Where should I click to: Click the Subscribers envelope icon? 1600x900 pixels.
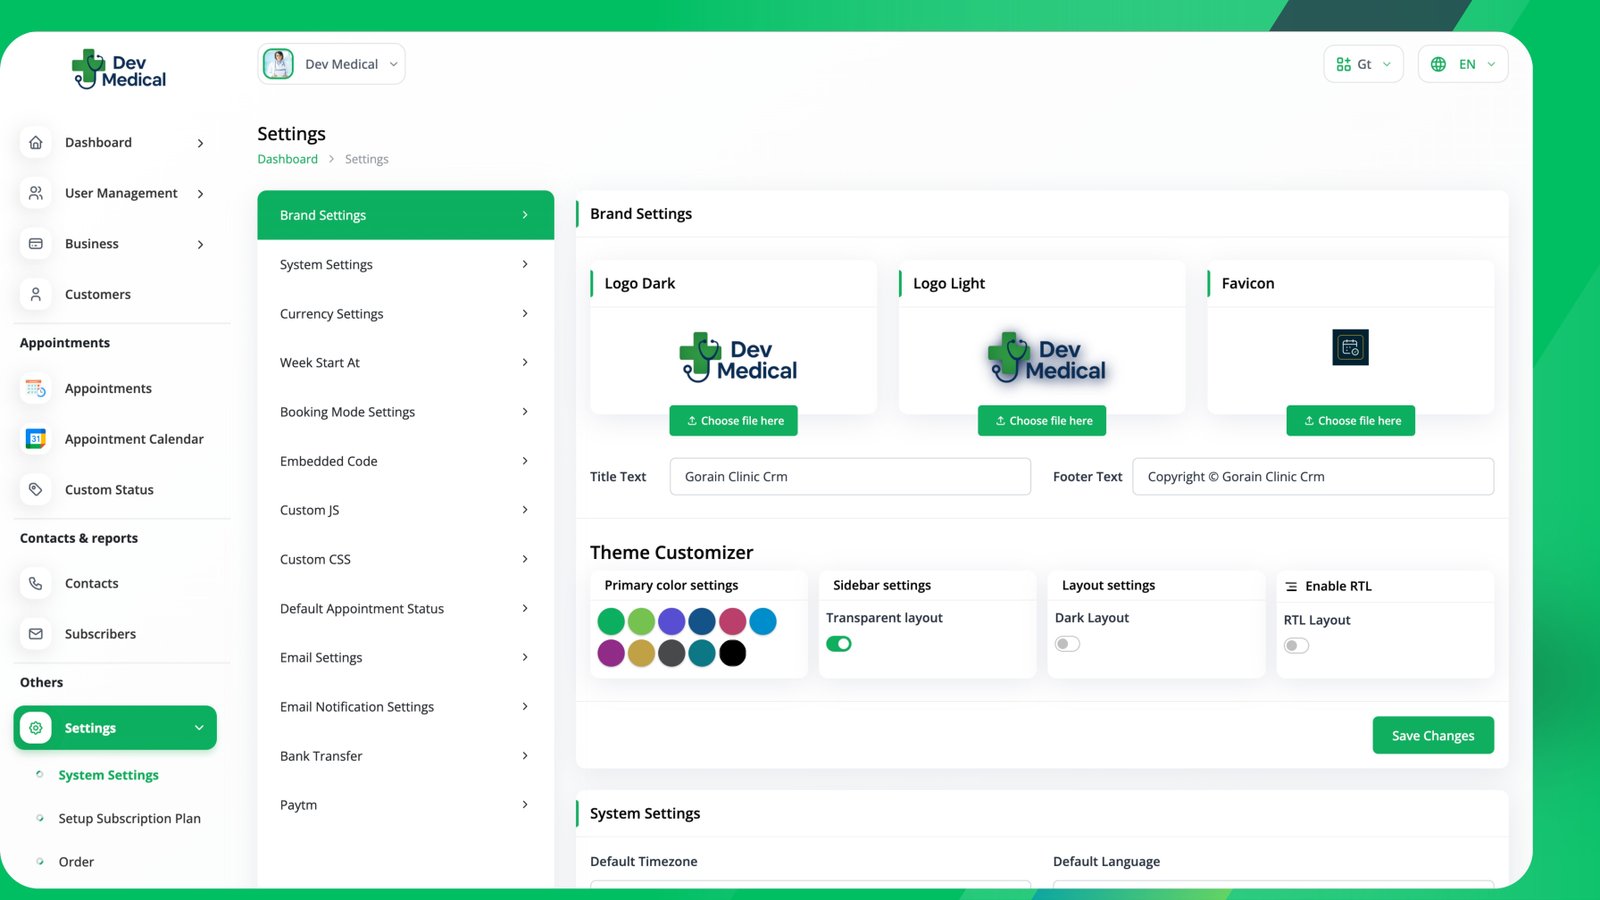[x=36, y=634]
